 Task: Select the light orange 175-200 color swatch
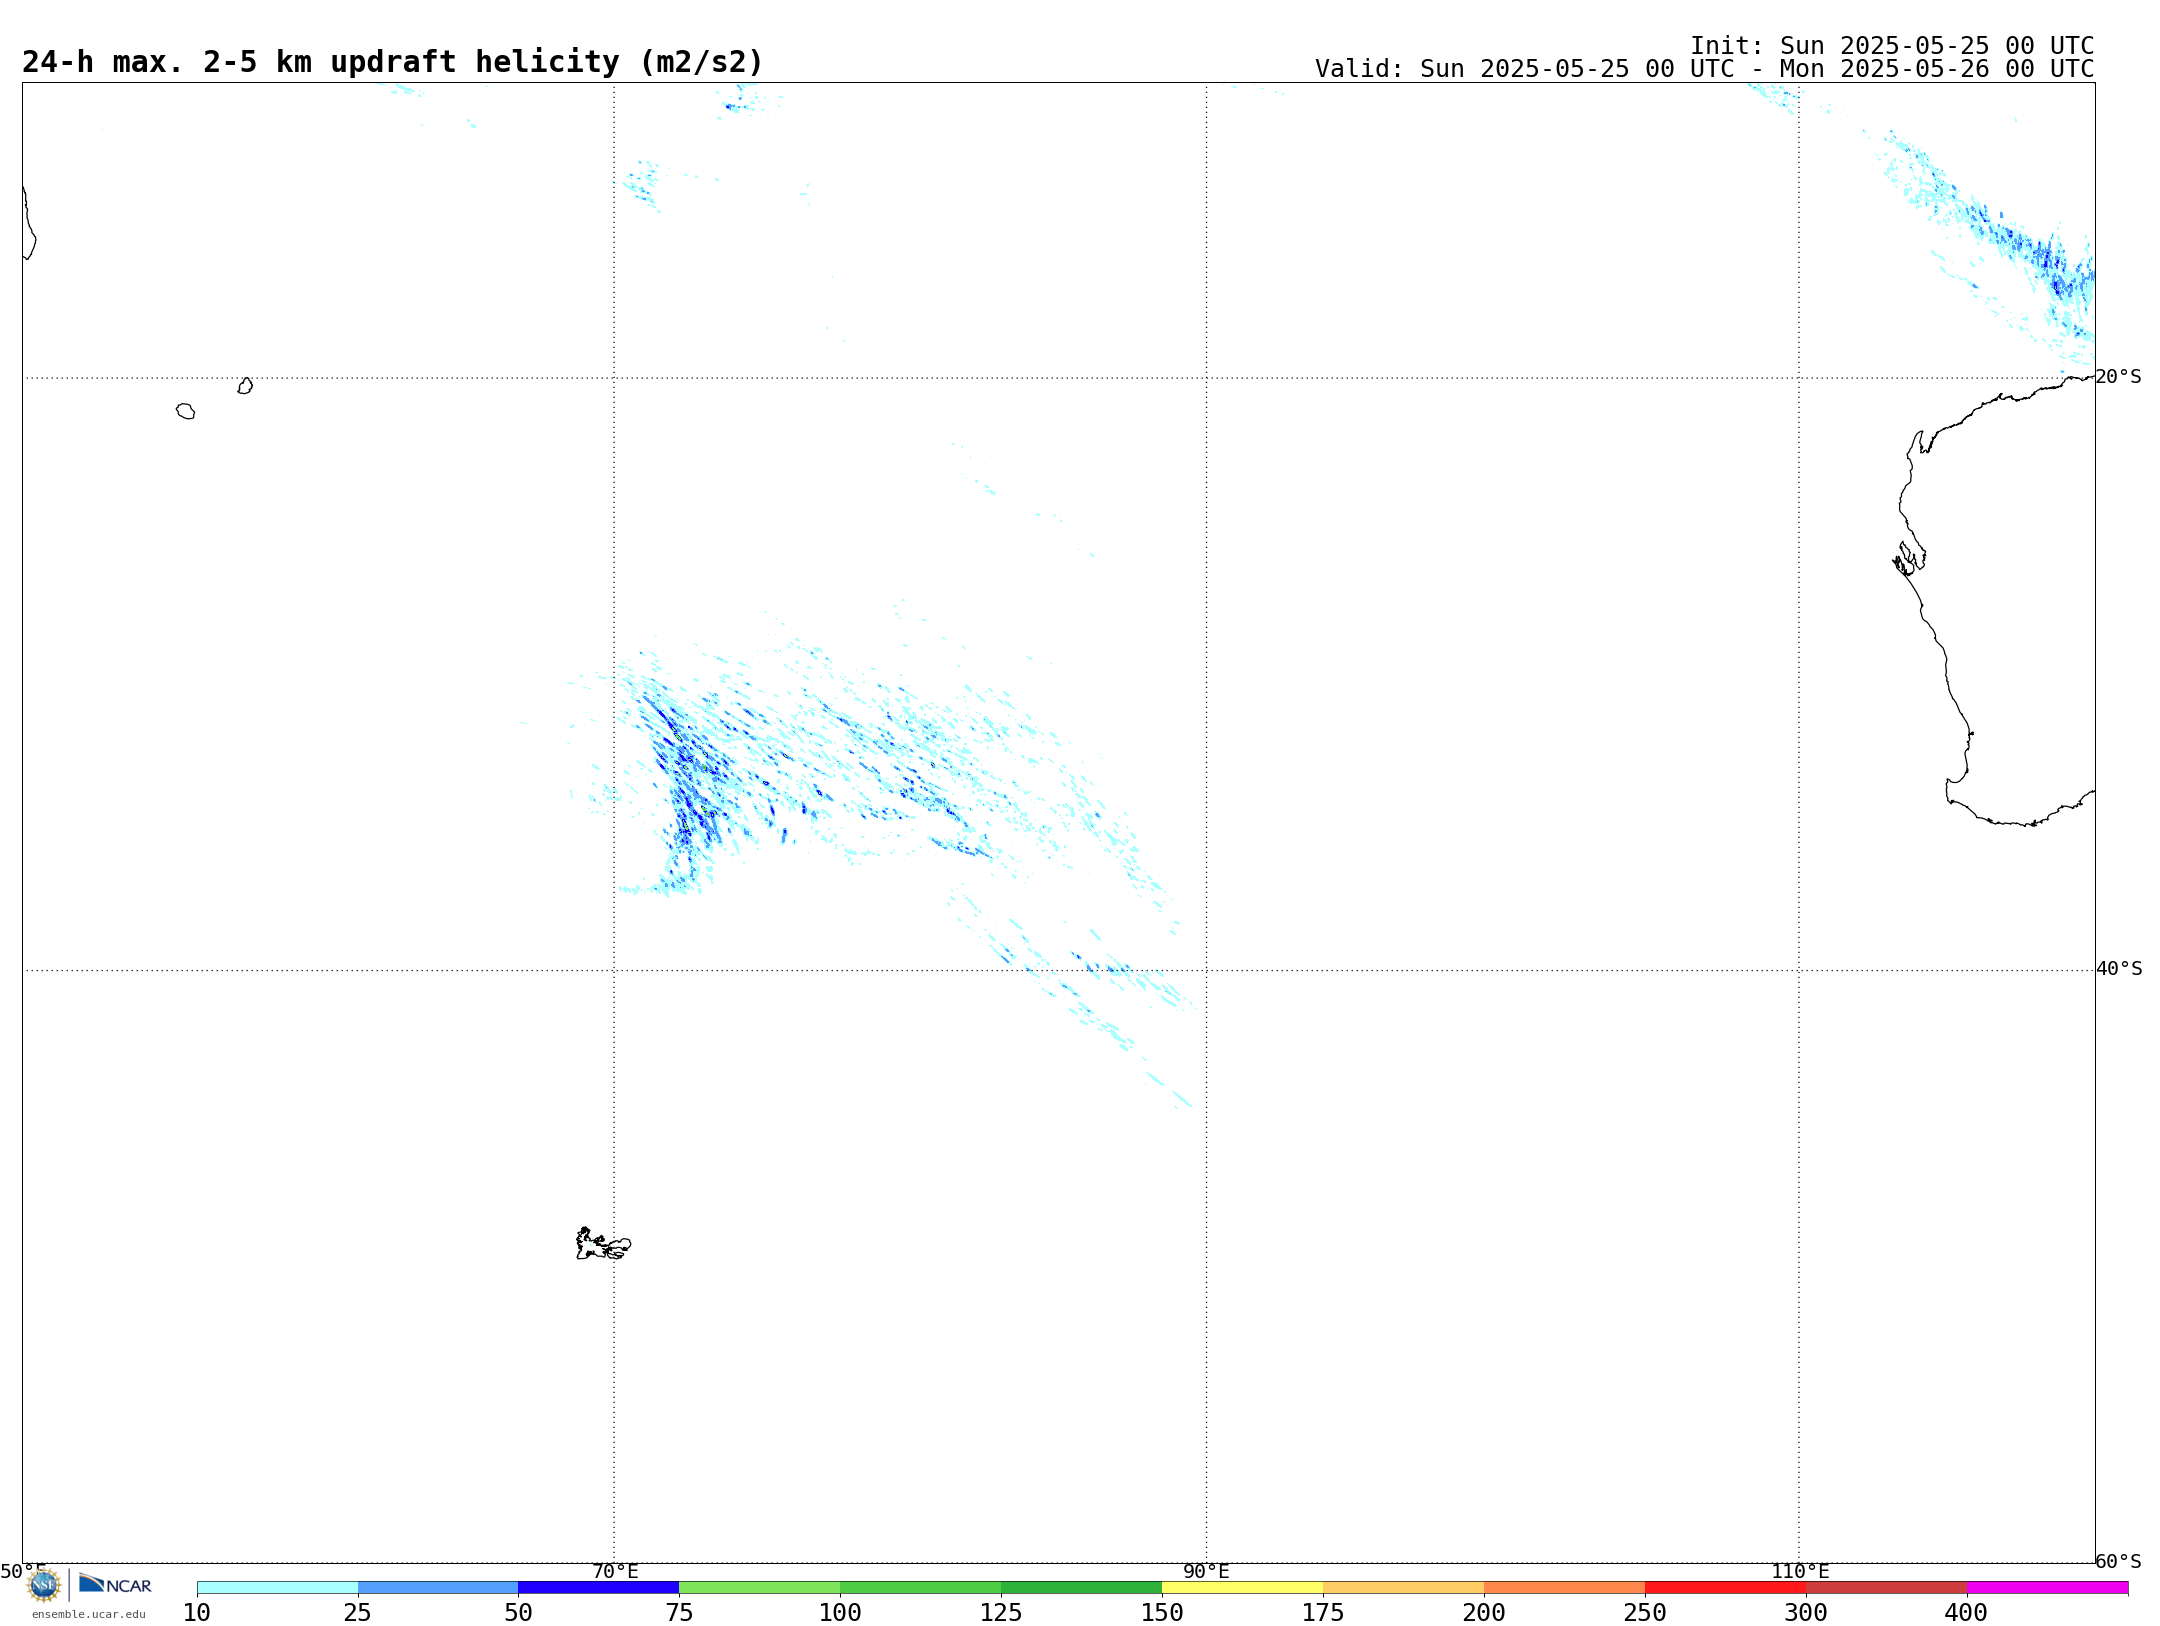[1404, 1587]
